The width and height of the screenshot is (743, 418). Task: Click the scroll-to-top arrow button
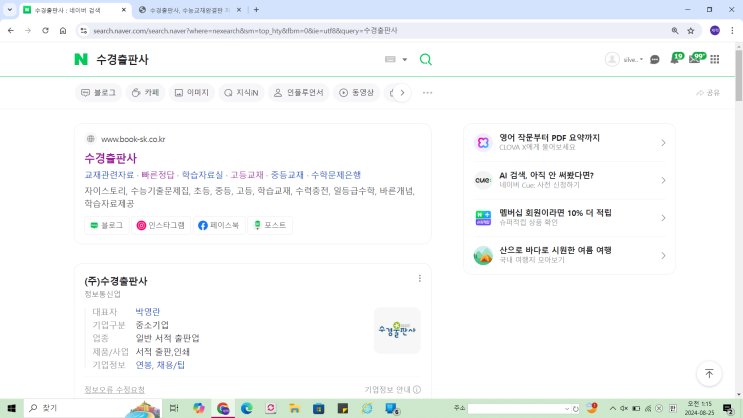[x=709, y=373]
